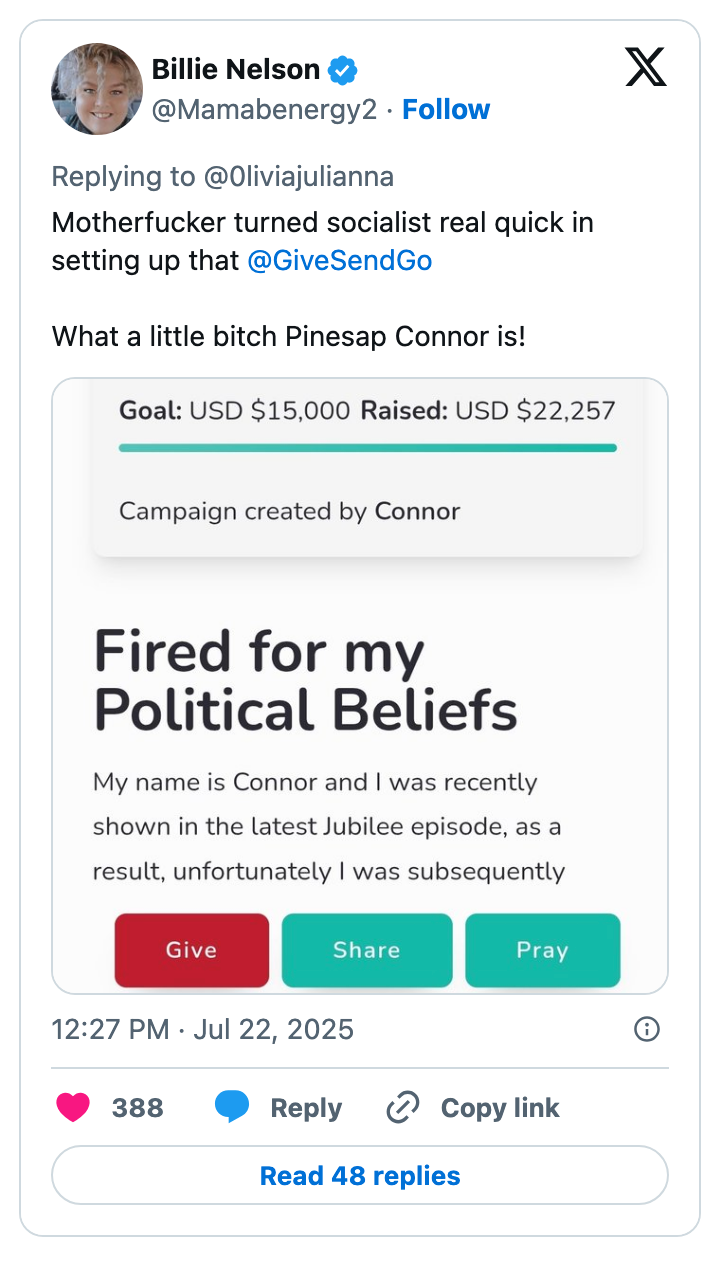Like the tweet with the heart icon
This screenshot has width=722, height=1262.
click(x=74, y=1108)
